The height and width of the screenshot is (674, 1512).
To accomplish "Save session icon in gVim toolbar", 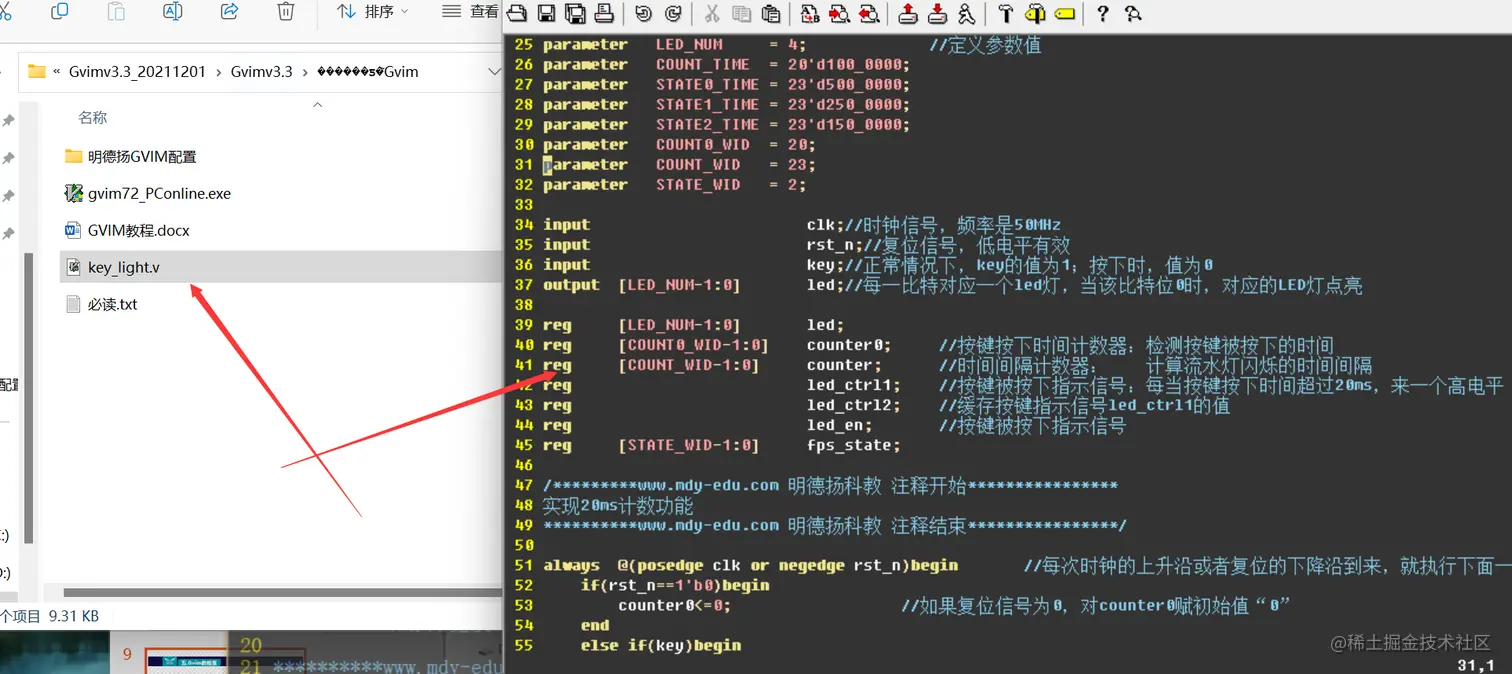I will pos(937,13).
